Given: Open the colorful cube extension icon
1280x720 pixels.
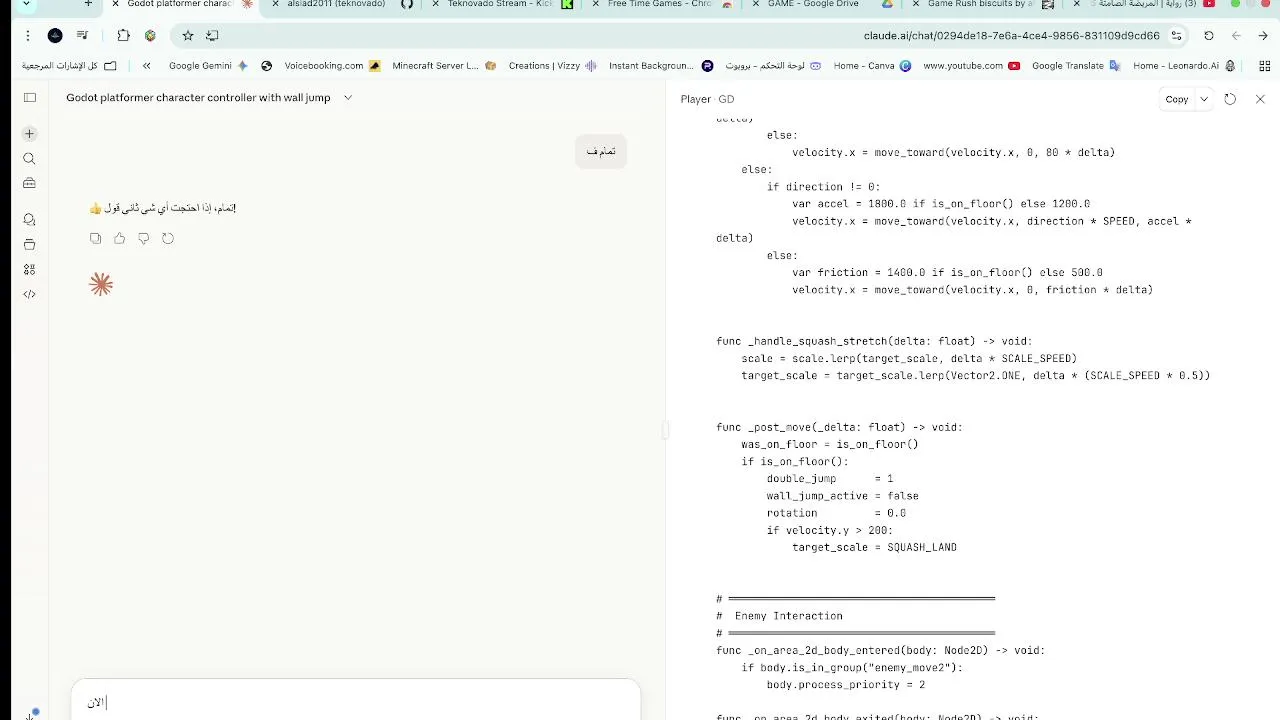Looking at the screenshot, I should [x=150, y=36].
